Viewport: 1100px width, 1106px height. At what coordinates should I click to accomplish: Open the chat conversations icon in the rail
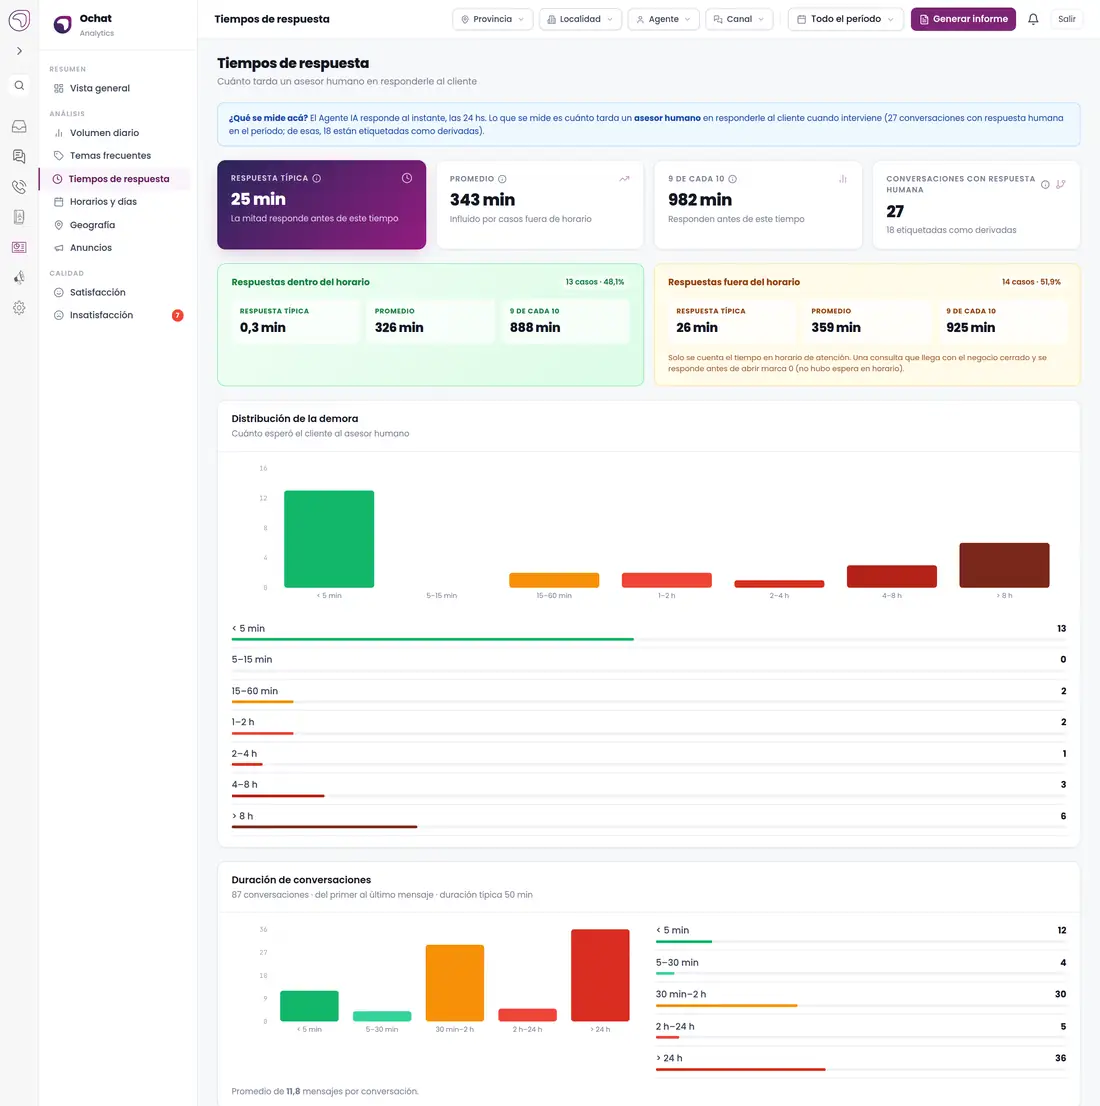pyautogui.click(x=19, y=157)
